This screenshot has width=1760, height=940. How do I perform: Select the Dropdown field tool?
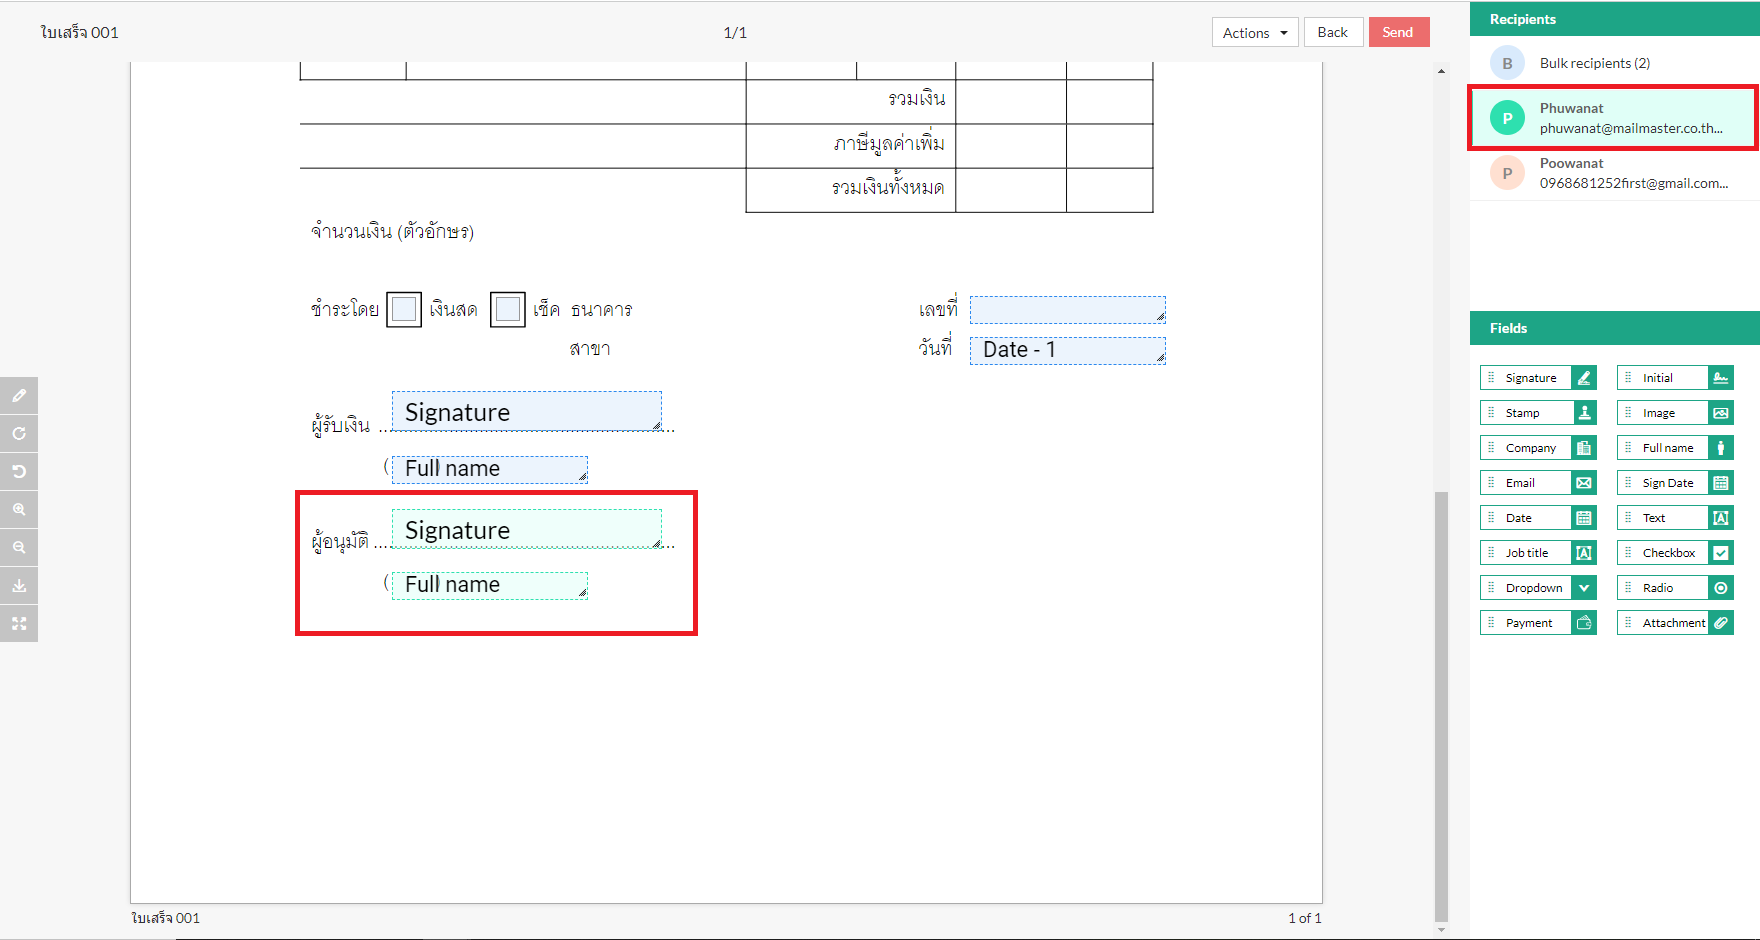(1538, 588)
